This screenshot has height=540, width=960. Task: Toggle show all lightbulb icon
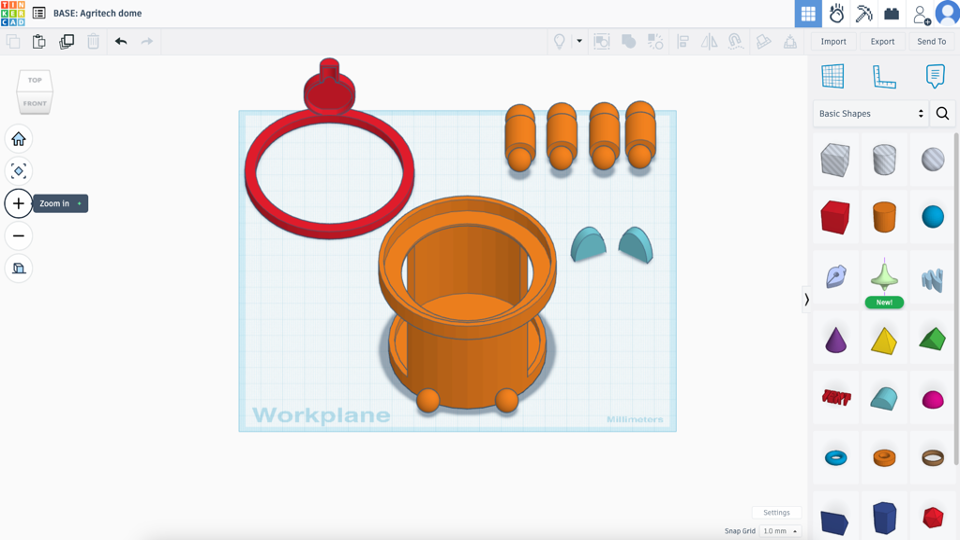[x=559, y=42]
